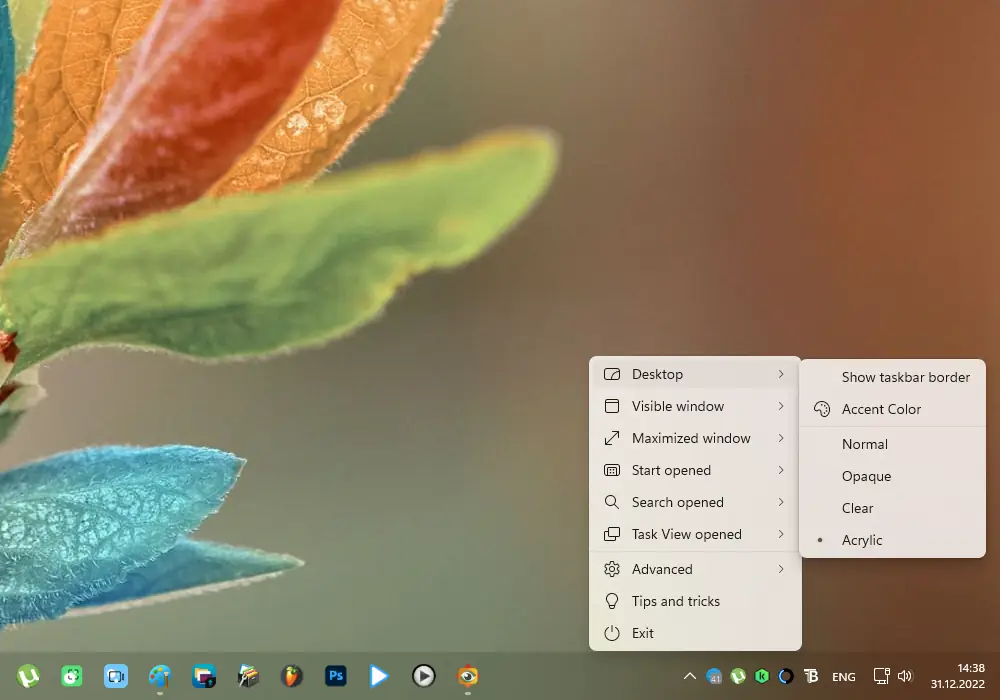Open the clock showing 14:38 31.12.2022
Screen dimensions: 1000x700
point(957,676)
